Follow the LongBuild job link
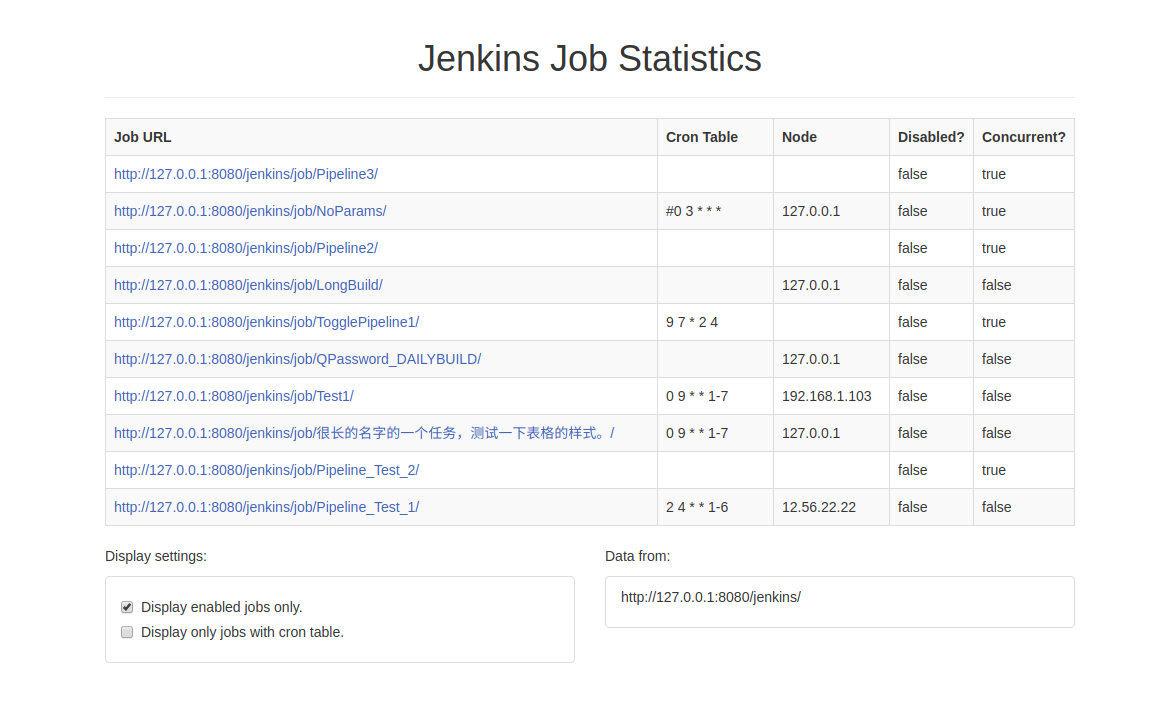 pyautogui.click(x=248, y=285)
